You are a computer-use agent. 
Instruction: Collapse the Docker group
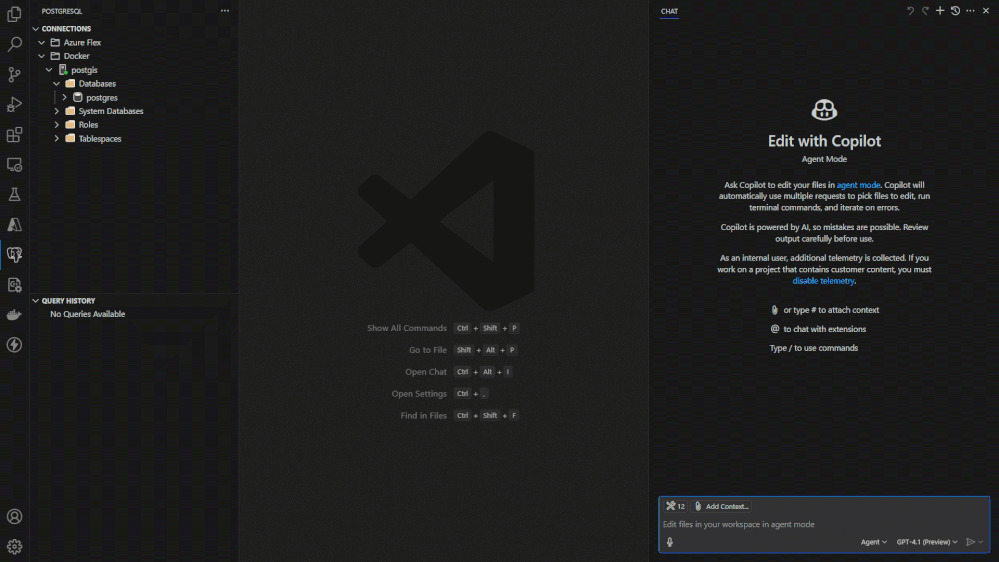pos(41,56)
